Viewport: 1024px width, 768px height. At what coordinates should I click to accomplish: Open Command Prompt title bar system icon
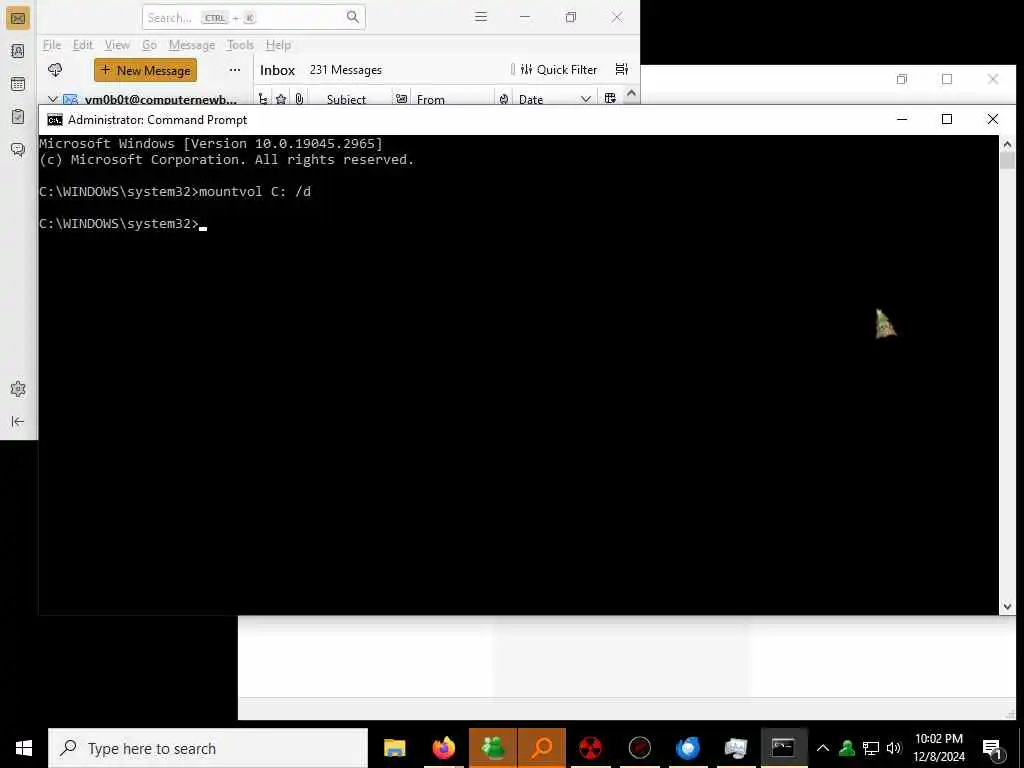(x=55, y=120)
